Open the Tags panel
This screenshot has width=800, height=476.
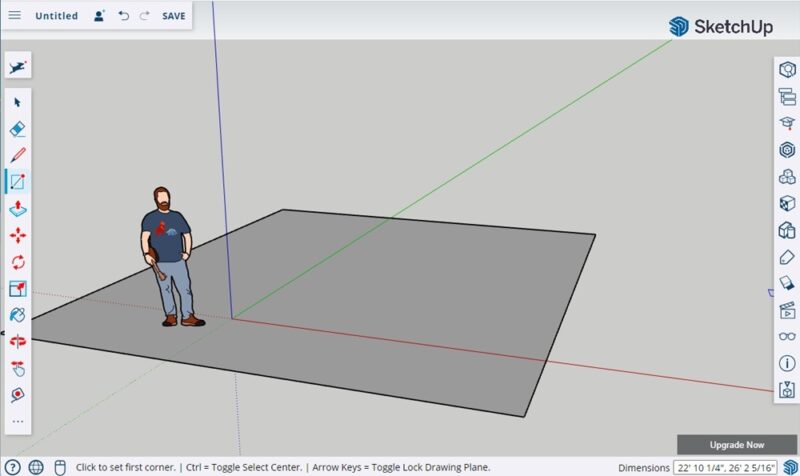coord(787,257)
